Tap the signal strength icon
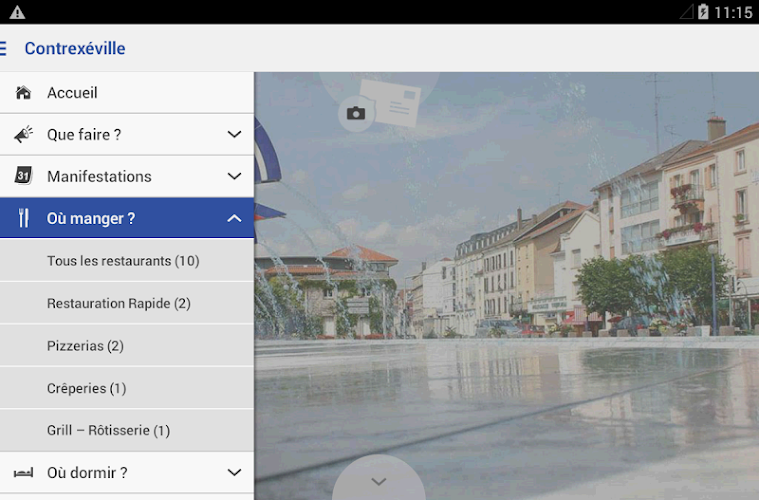The width and height of the screenshot is (759, 500). (686, 12)
